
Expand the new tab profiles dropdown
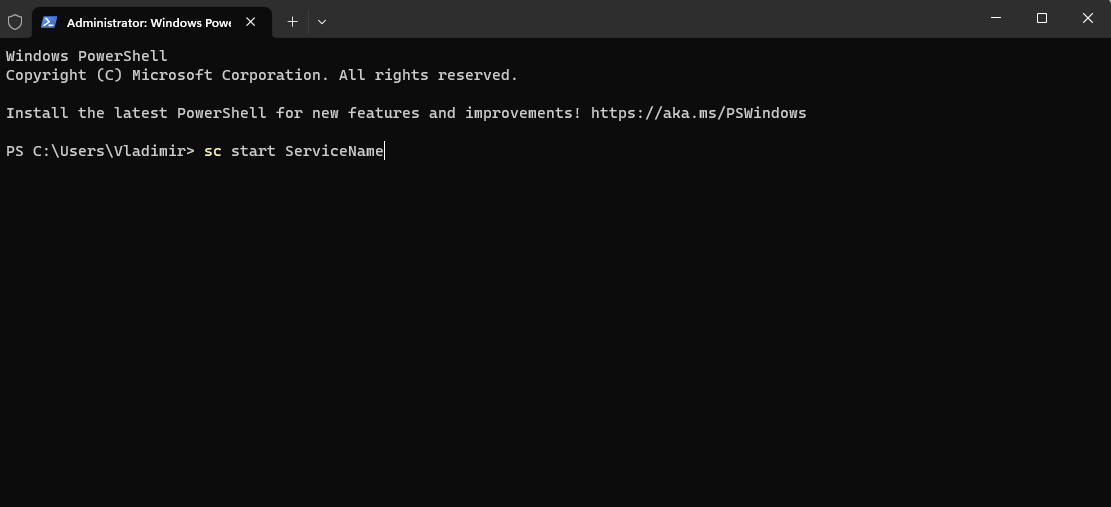(321, 21)
